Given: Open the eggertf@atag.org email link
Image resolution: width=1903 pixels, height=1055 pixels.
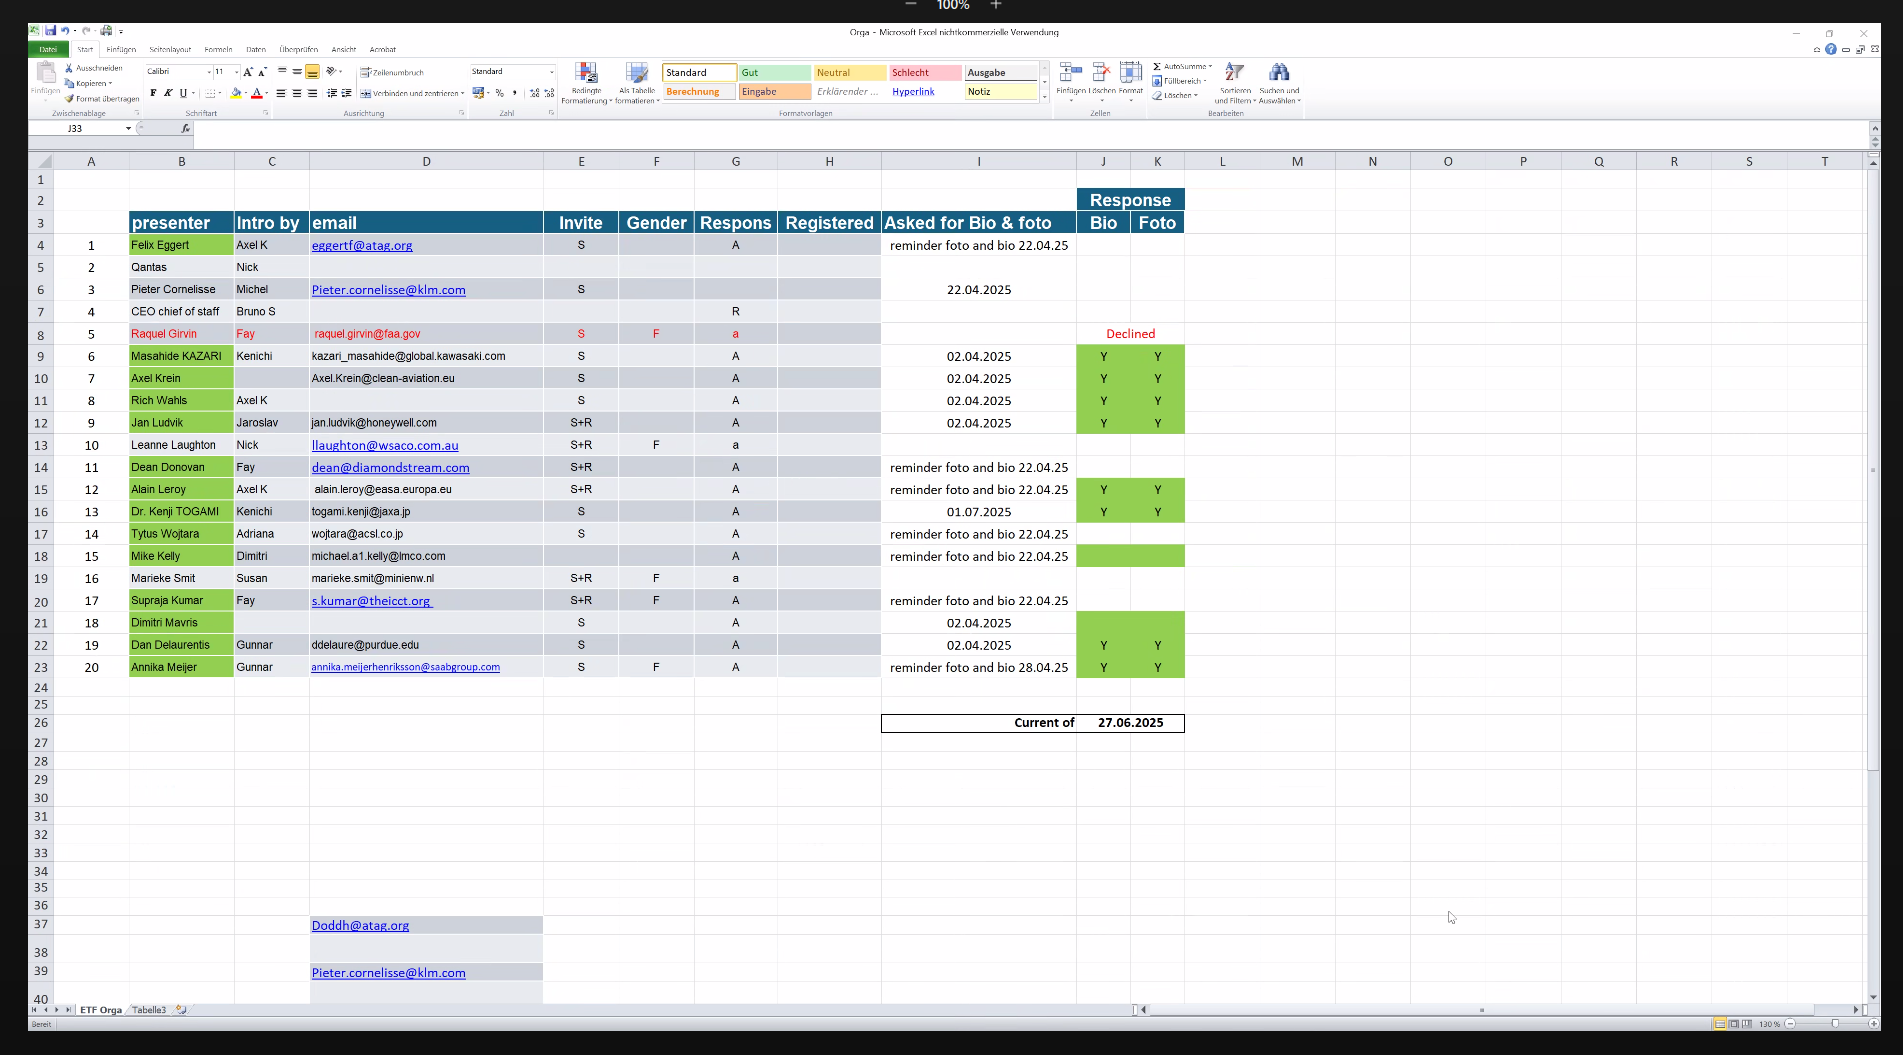Looking at the screenshot, I should (x=362, y=246).
